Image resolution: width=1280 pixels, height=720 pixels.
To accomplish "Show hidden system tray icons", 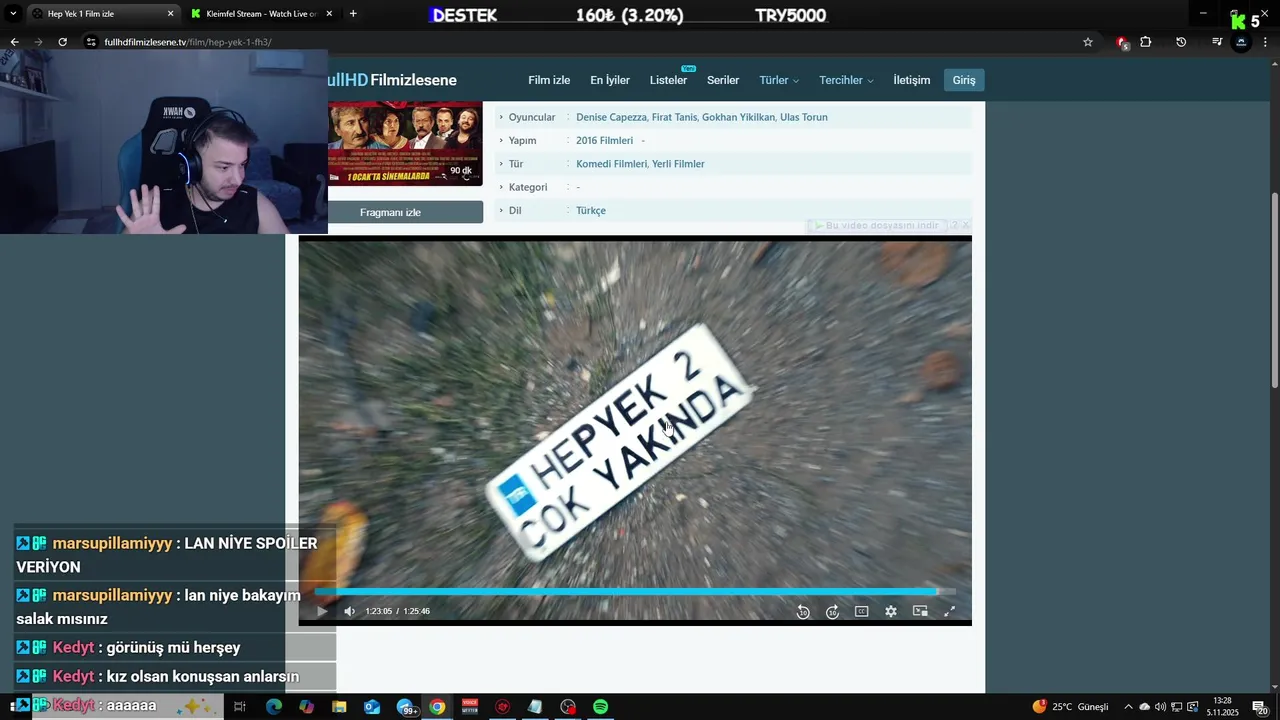I will click(1128, 707).
